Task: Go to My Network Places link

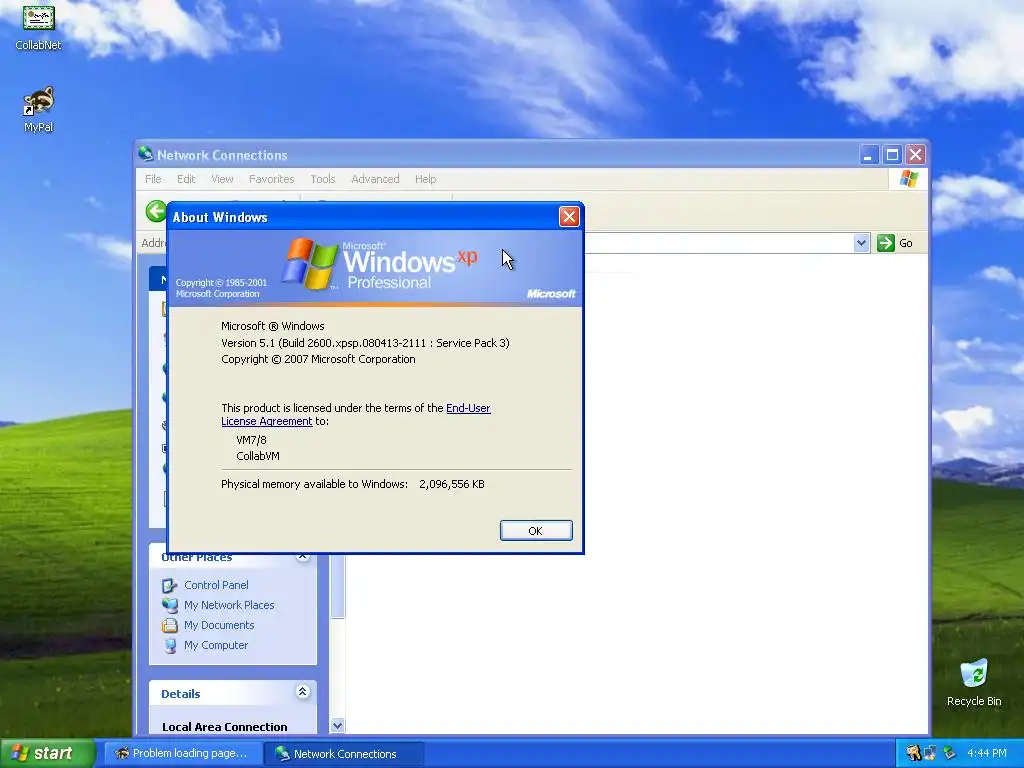Action: pyautogui.click(x=229, y=605)
